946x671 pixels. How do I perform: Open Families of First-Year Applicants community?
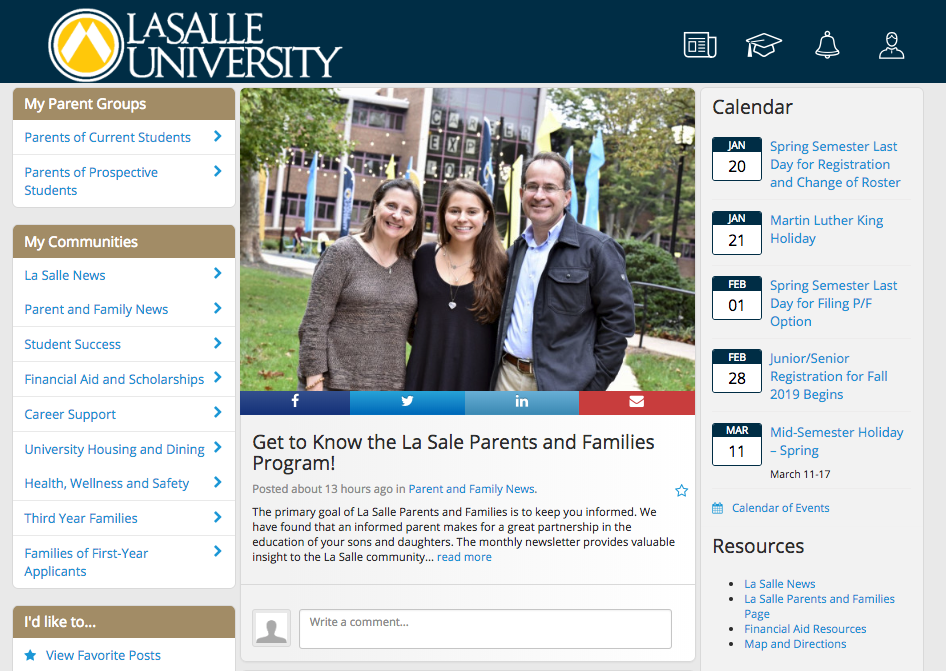[x=86, y=562]
